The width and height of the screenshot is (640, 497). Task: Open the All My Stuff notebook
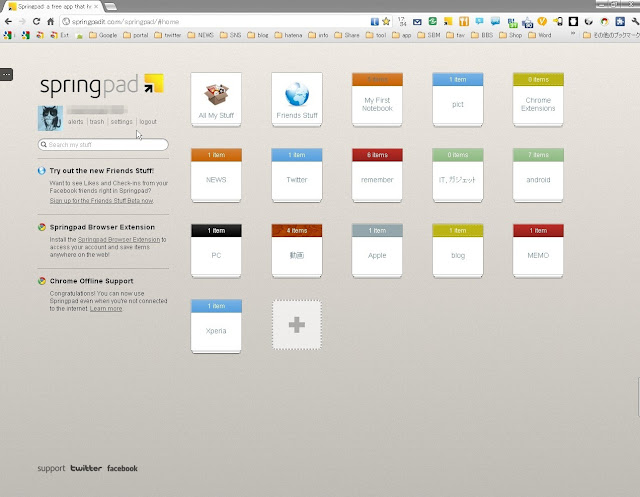click(x=216, y=100)
